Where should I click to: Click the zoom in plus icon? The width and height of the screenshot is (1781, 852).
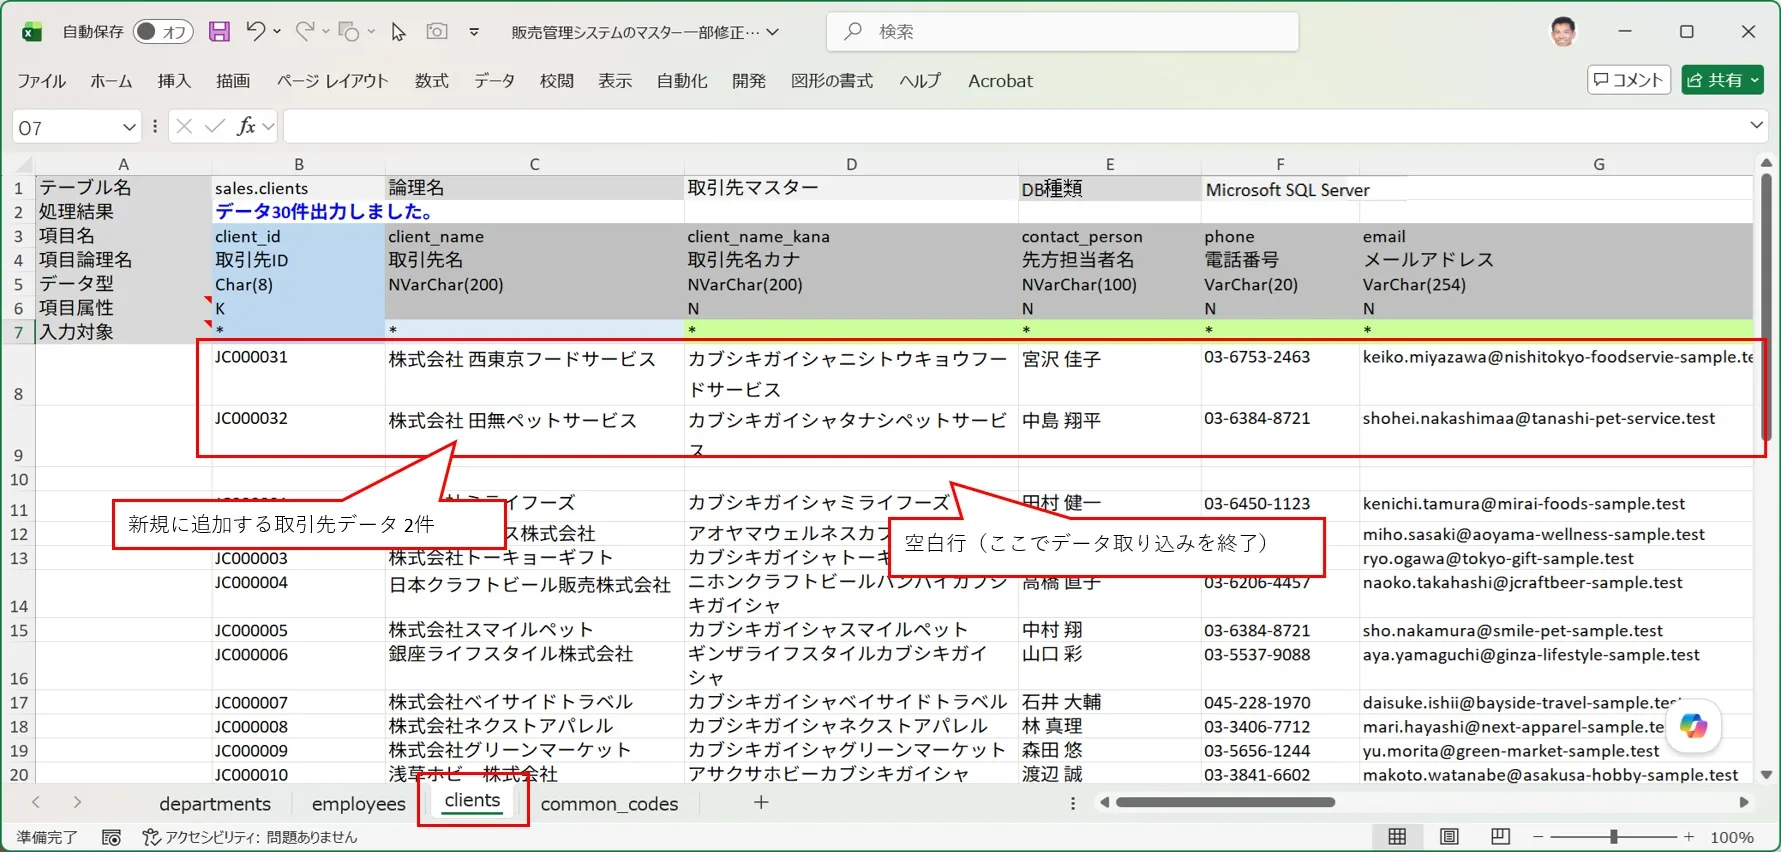point(1689,837)
